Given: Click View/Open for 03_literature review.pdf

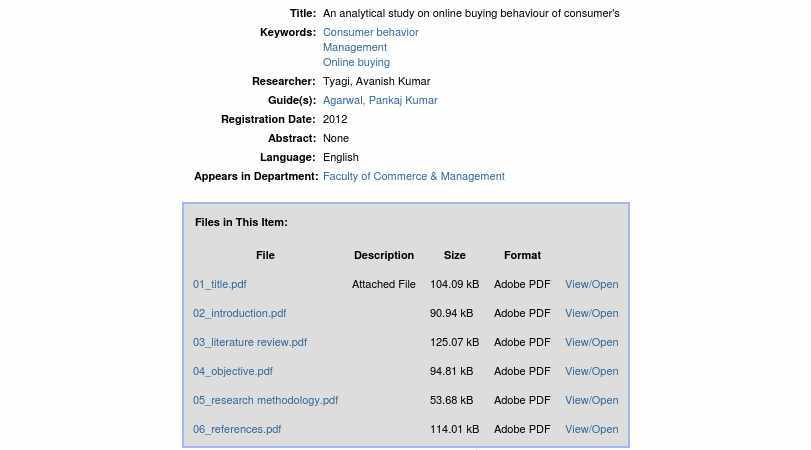Looking at the screenshot, I should 591,342.
